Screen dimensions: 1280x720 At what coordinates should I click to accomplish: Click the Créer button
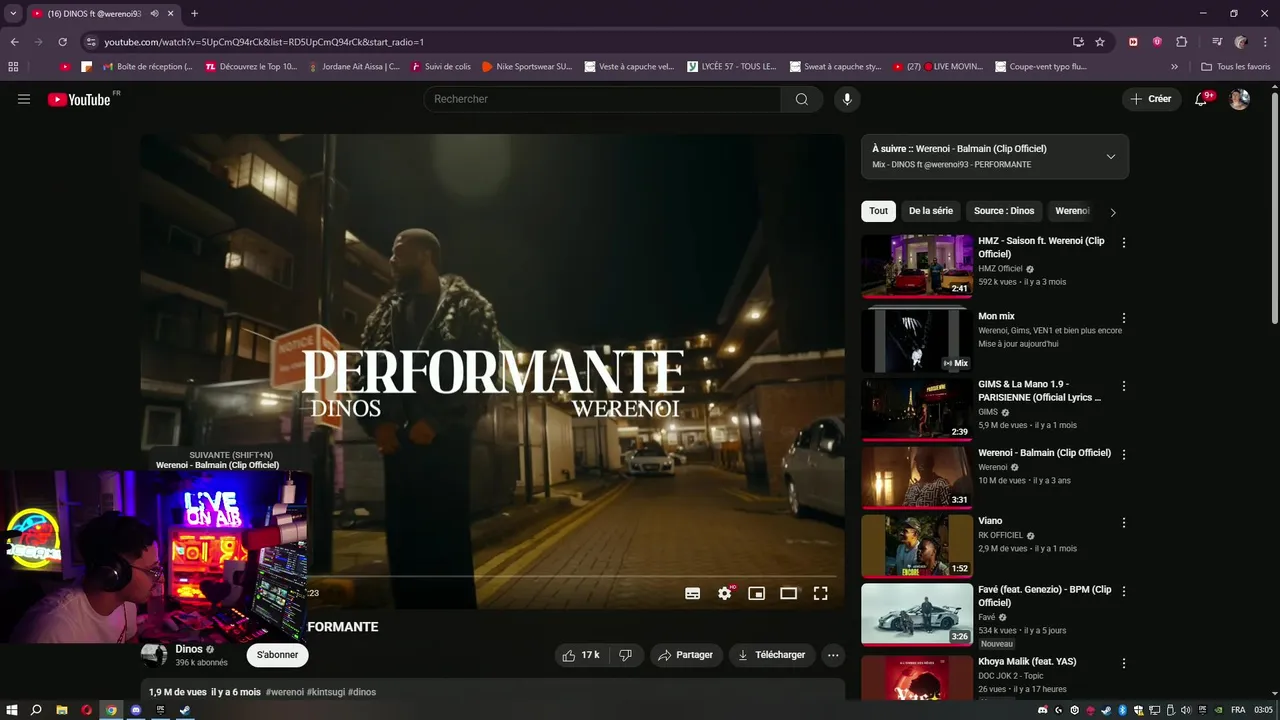pyautogui.click(x=1150, y=99)
